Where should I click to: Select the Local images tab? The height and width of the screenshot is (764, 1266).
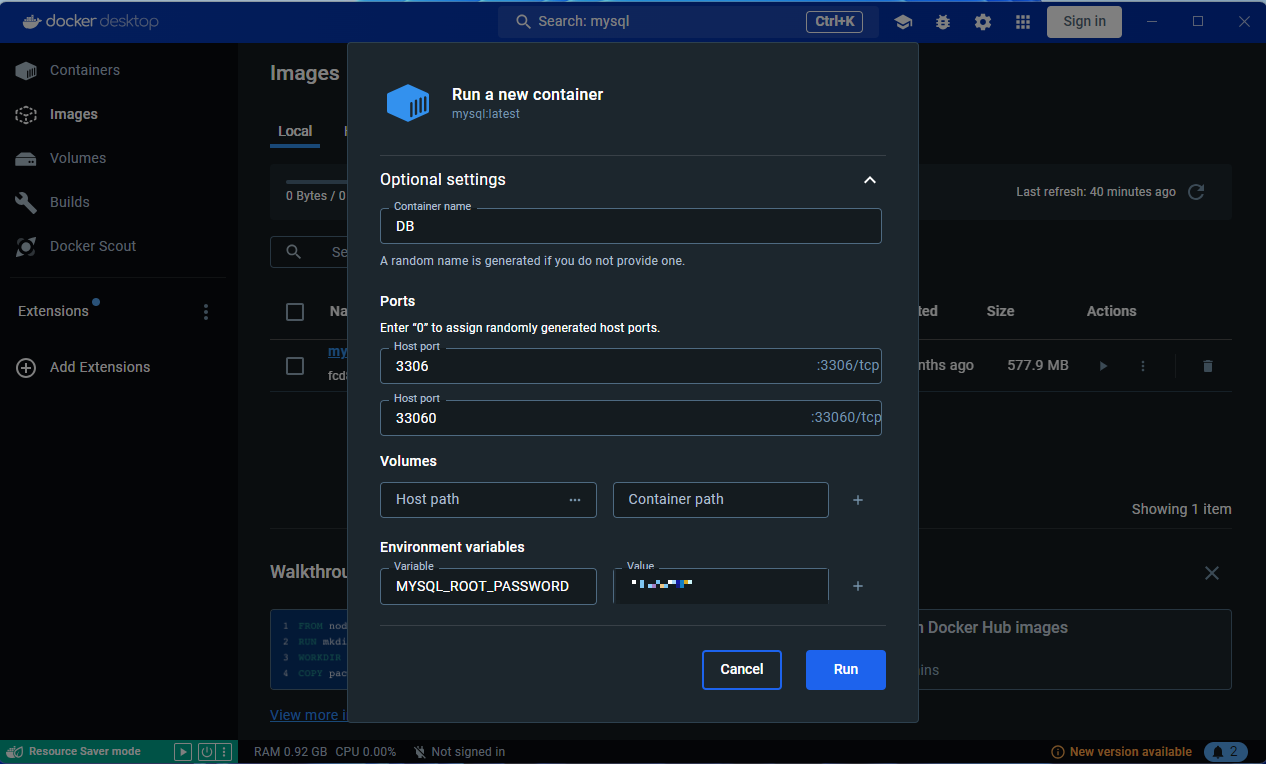[x=295, y=131]
